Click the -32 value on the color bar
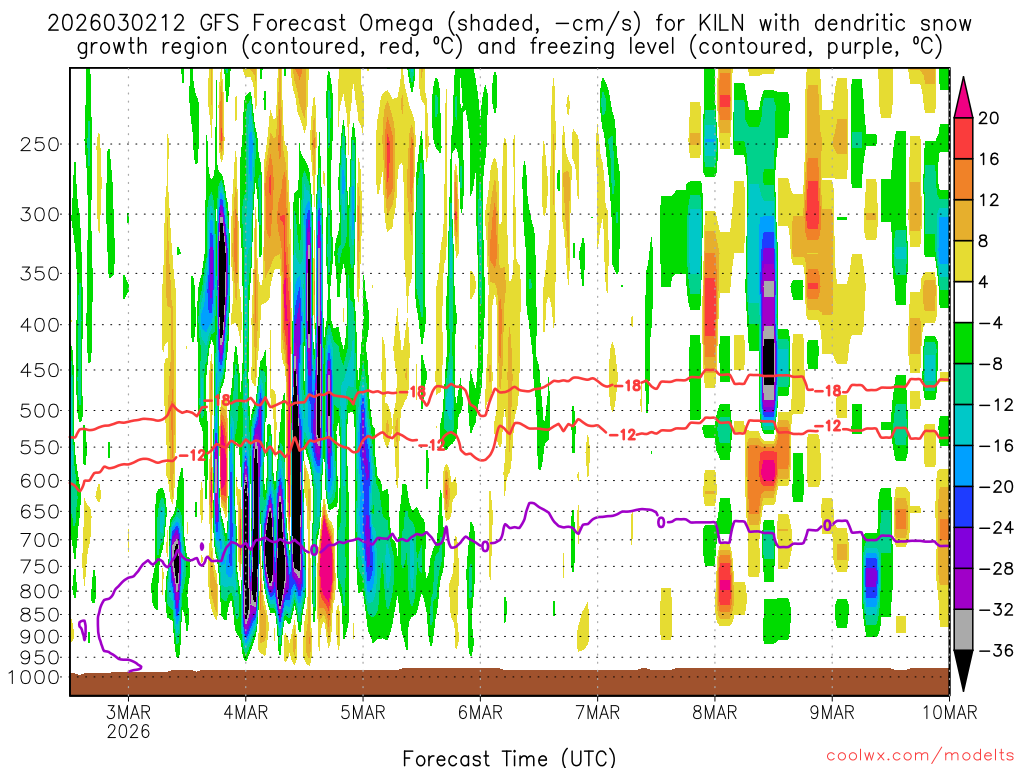The width and height of the screenshot is (1024, 768). [x=997, y=610]
